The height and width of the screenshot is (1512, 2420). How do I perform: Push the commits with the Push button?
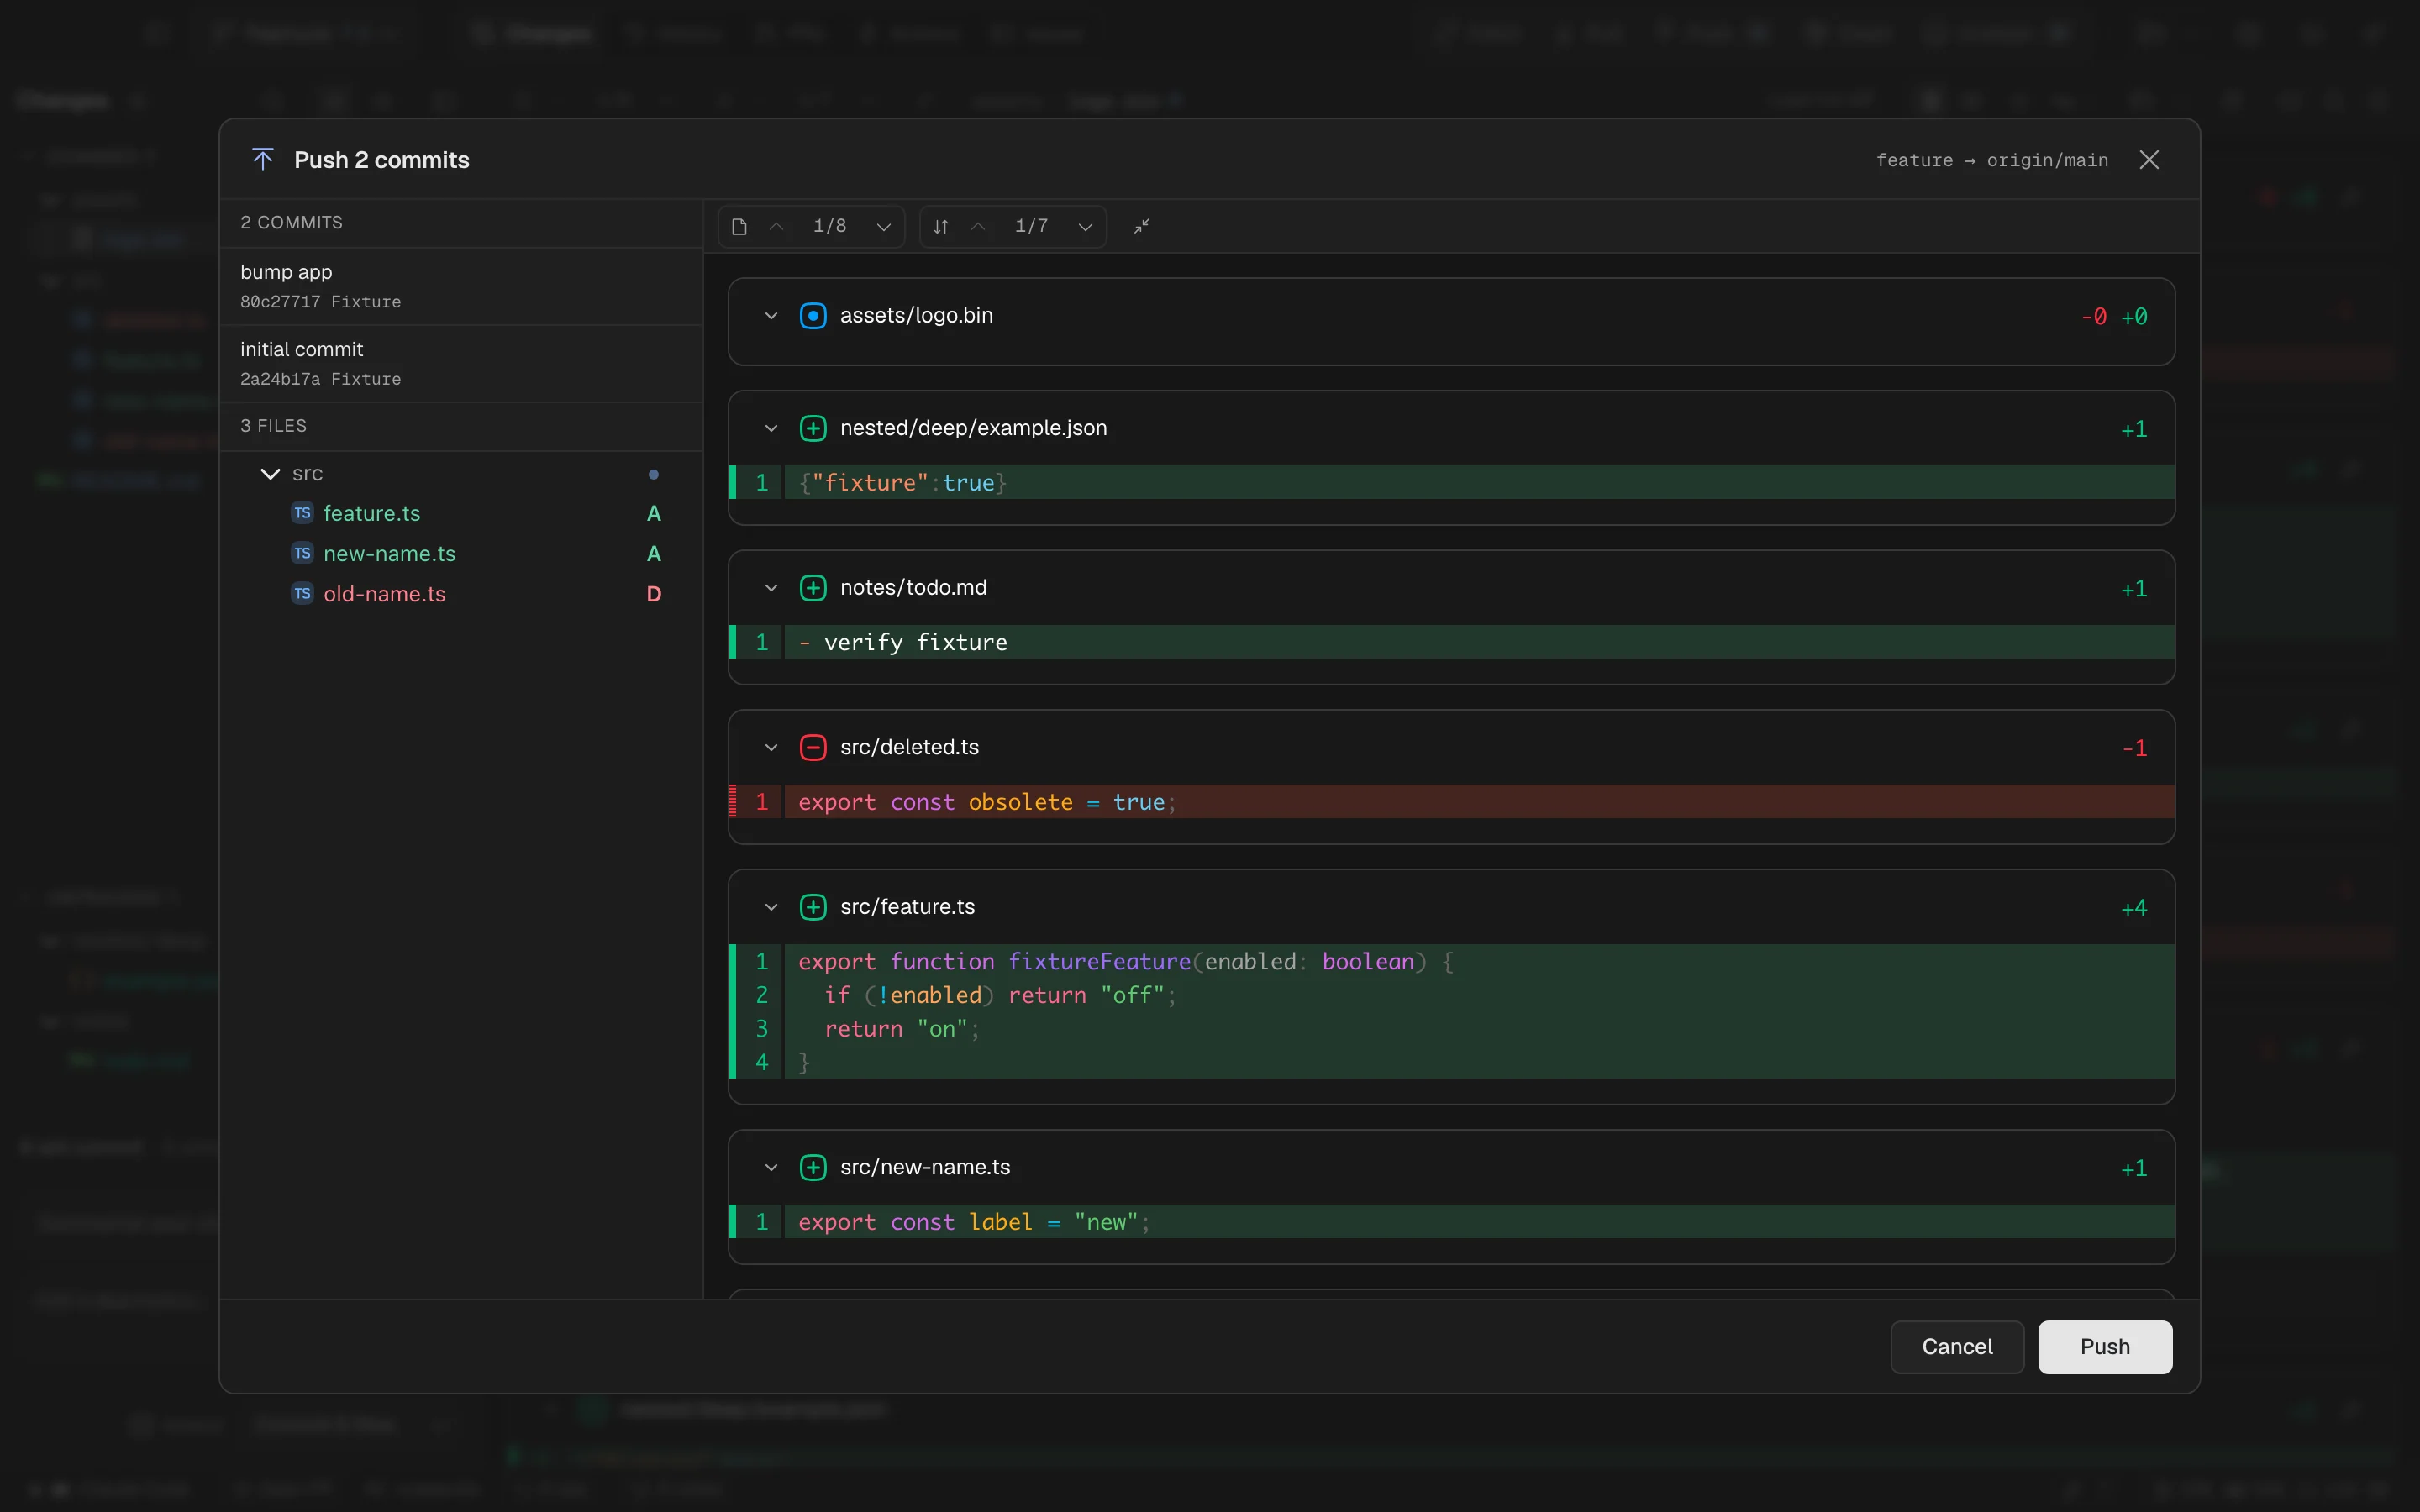tap(2105, 1347)
